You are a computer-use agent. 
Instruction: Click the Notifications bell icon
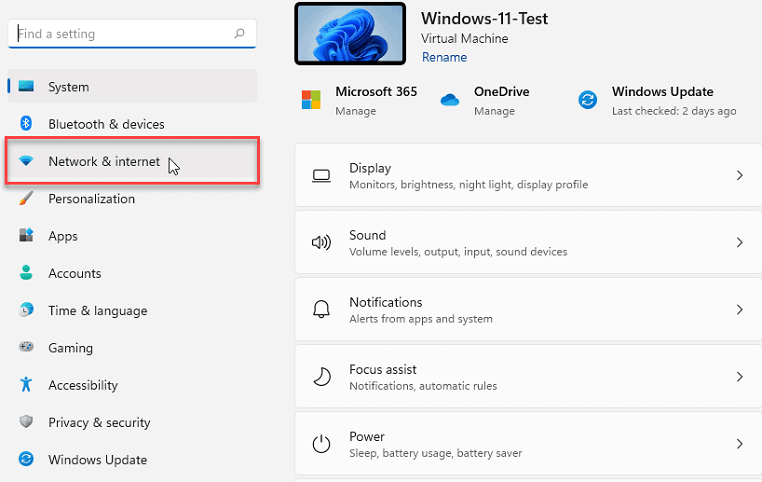tap(321, 309)
